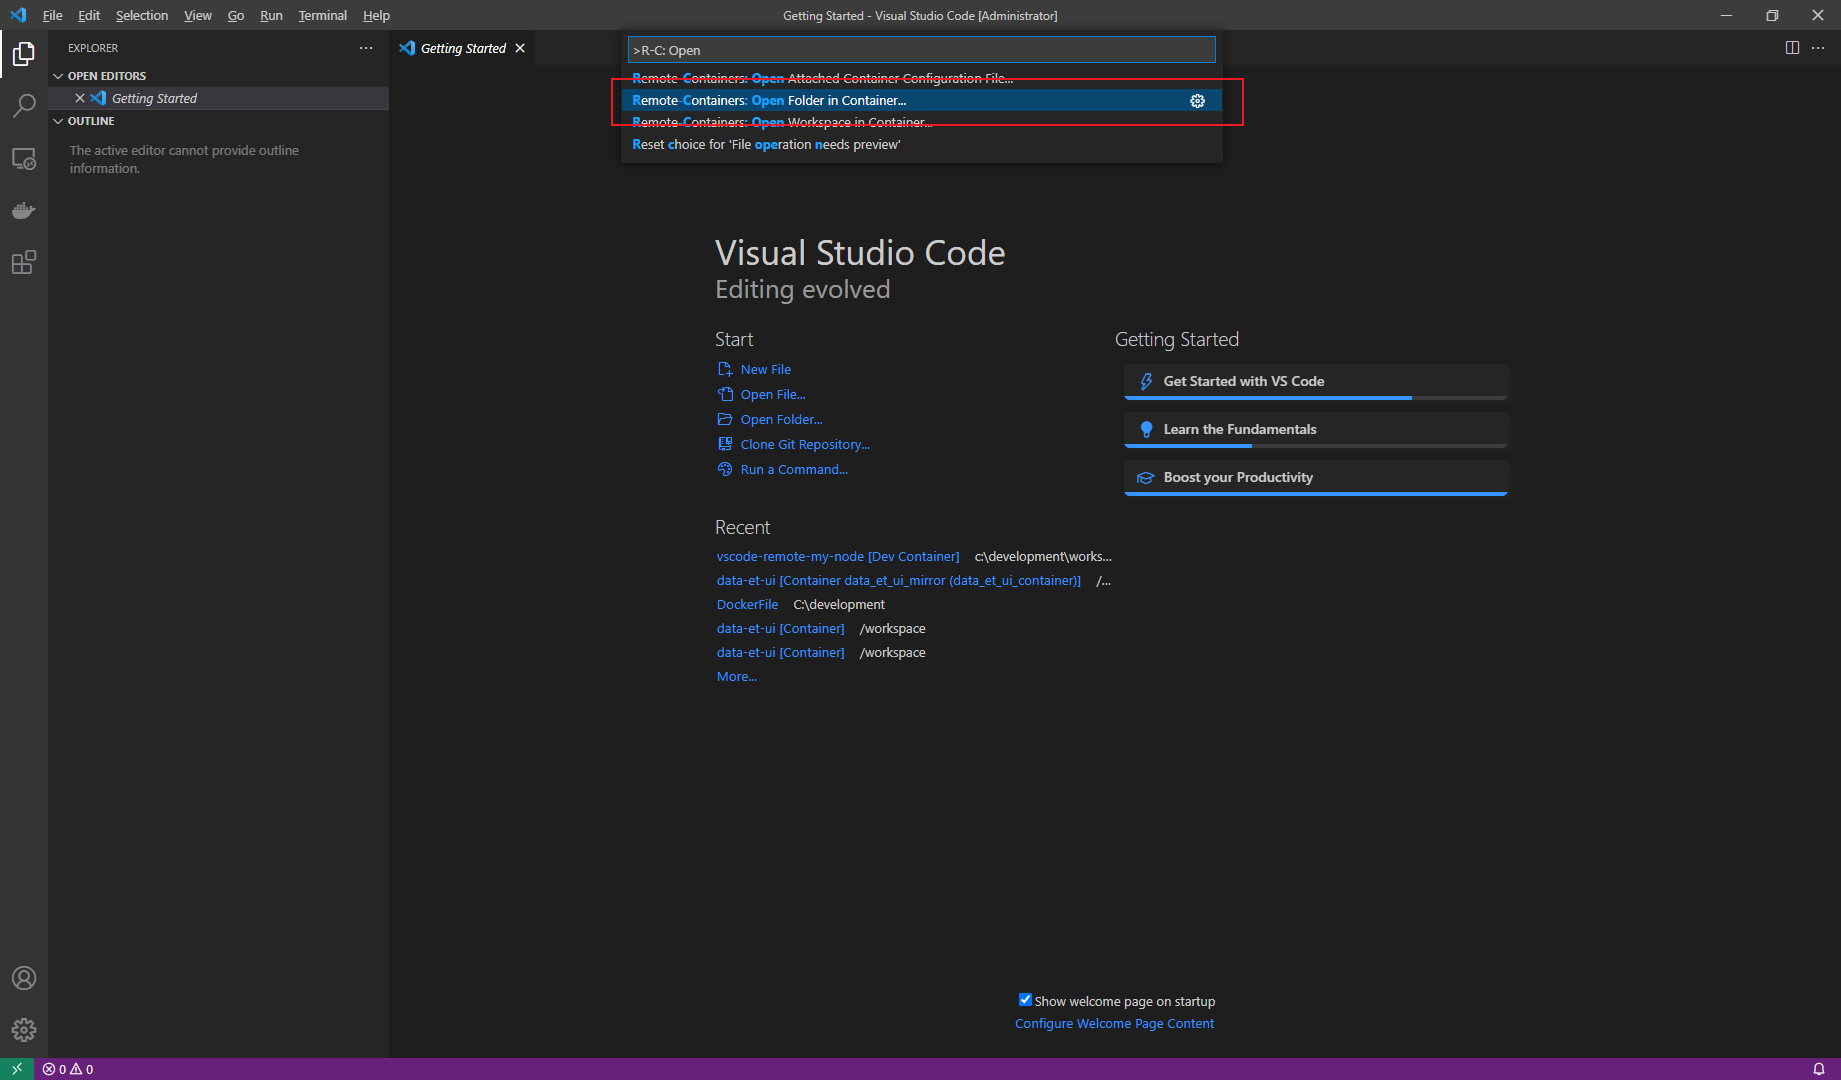Open the Manage gear icon in the activity bar
This screenshot has width=1841, height=1080.
[24, 1029]
